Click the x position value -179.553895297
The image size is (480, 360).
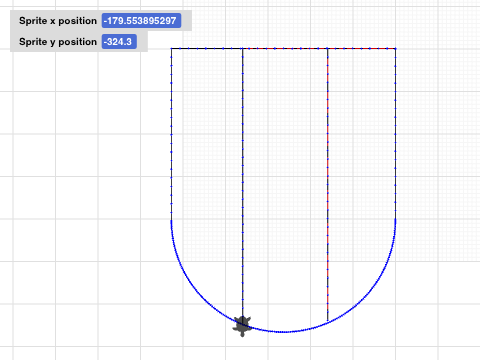[141, 21]
